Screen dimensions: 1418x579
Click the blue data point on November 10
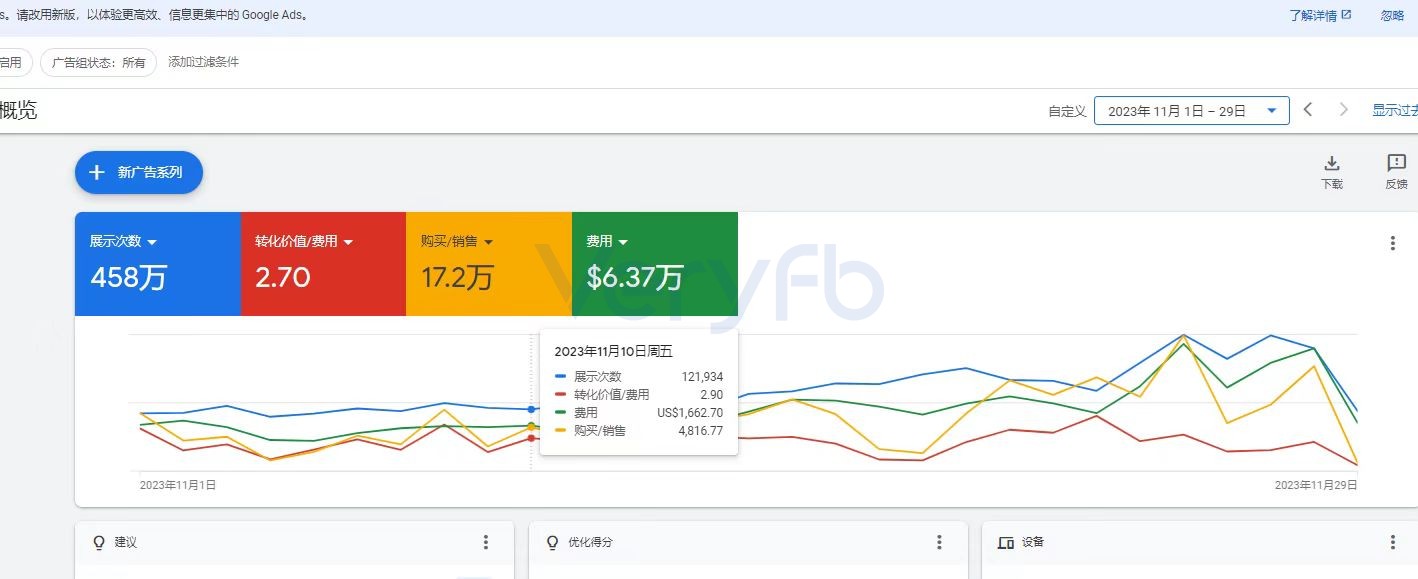(531, 409)
